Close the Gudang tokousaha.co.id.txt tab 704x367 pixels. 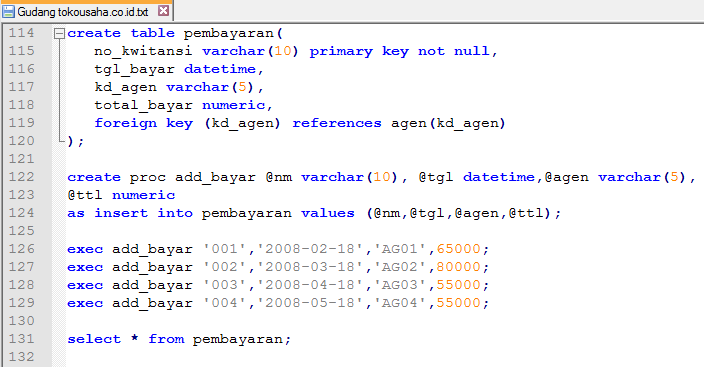click(164, 10)
